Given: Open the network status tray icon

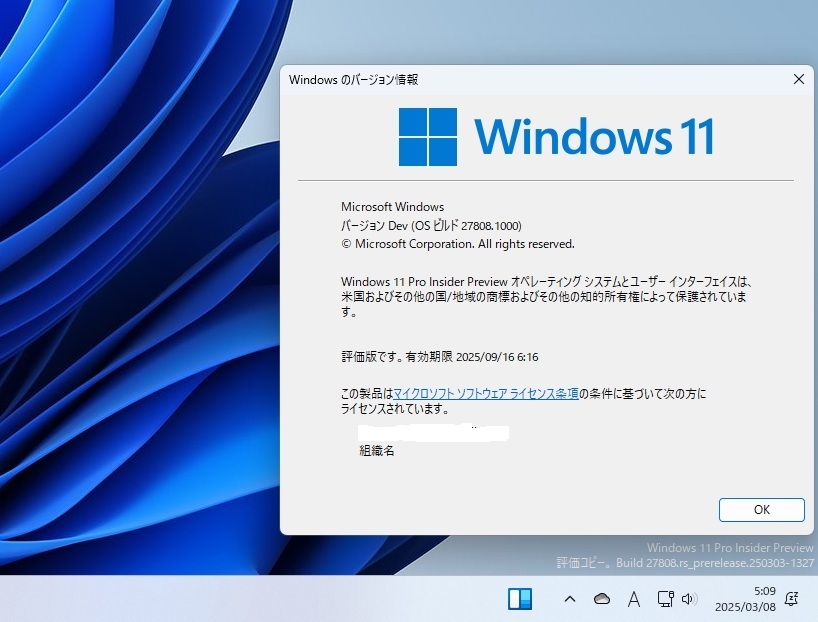Looking at the screenshot, I should click(x=665, y=599).
